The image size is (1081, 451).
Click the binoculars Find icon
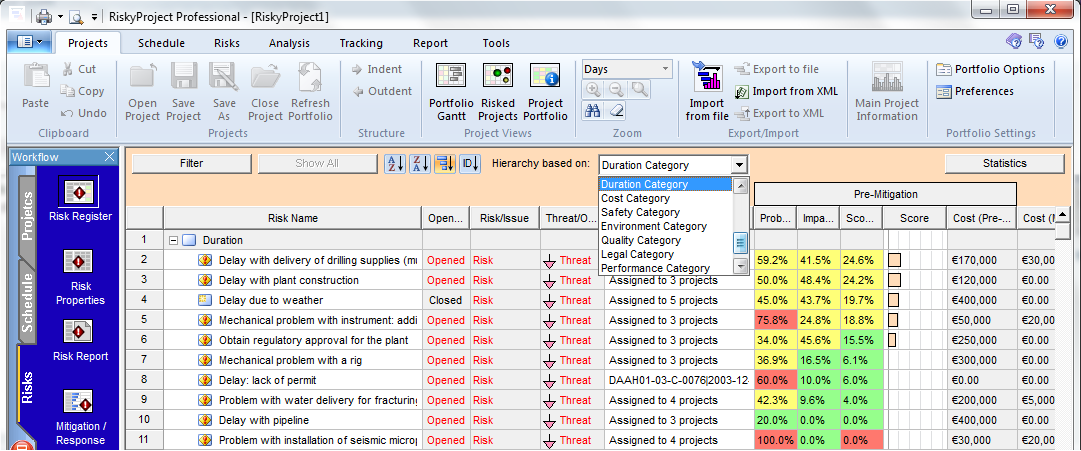click(593, 110)
